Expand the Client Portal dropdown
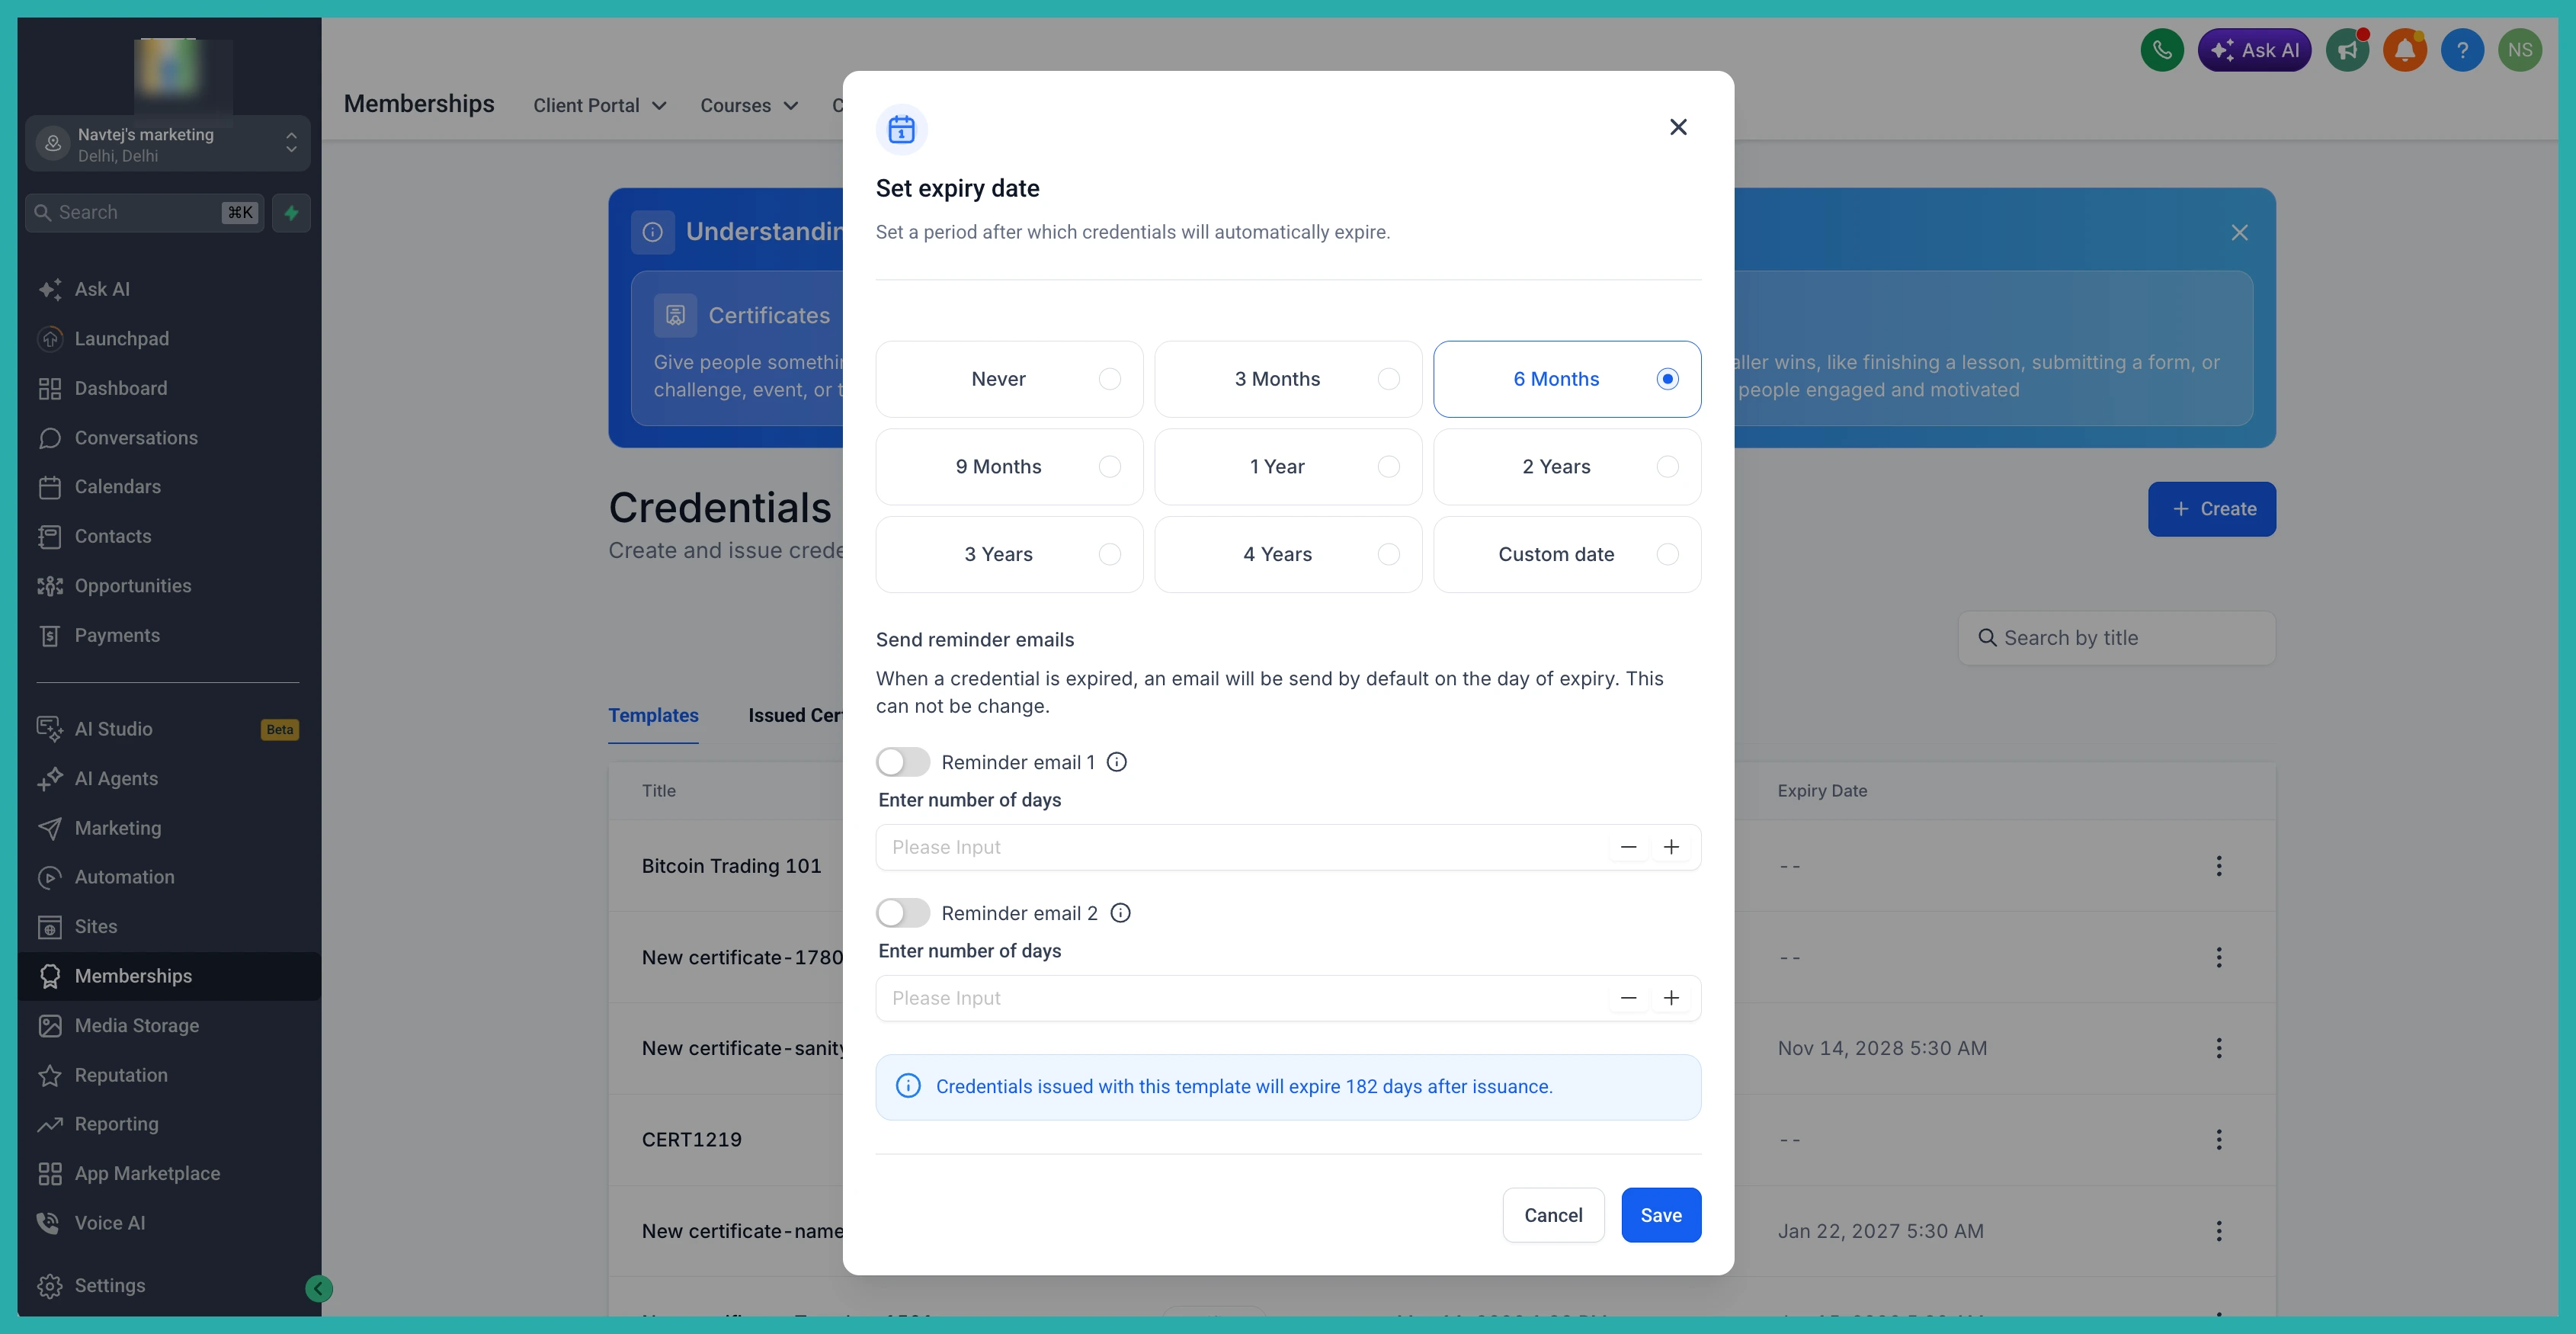The image size is (2576, 1334). pyautogui.click(x=600, y=105)
